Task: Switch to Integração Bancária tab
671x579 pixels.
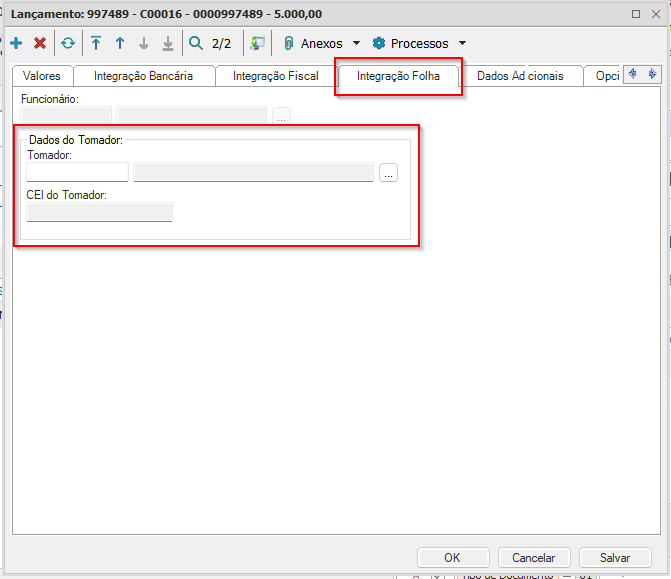Action: [143, 76]
